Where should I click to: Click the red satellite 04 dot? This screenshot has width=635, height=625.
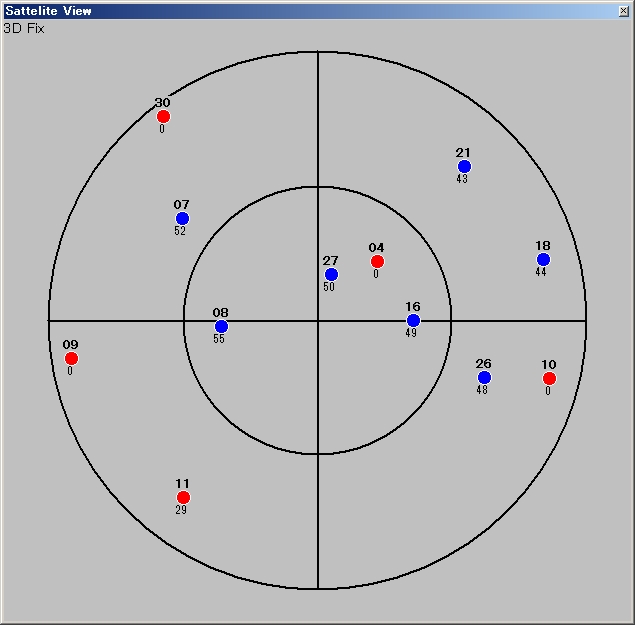click(x=377, y=262)
